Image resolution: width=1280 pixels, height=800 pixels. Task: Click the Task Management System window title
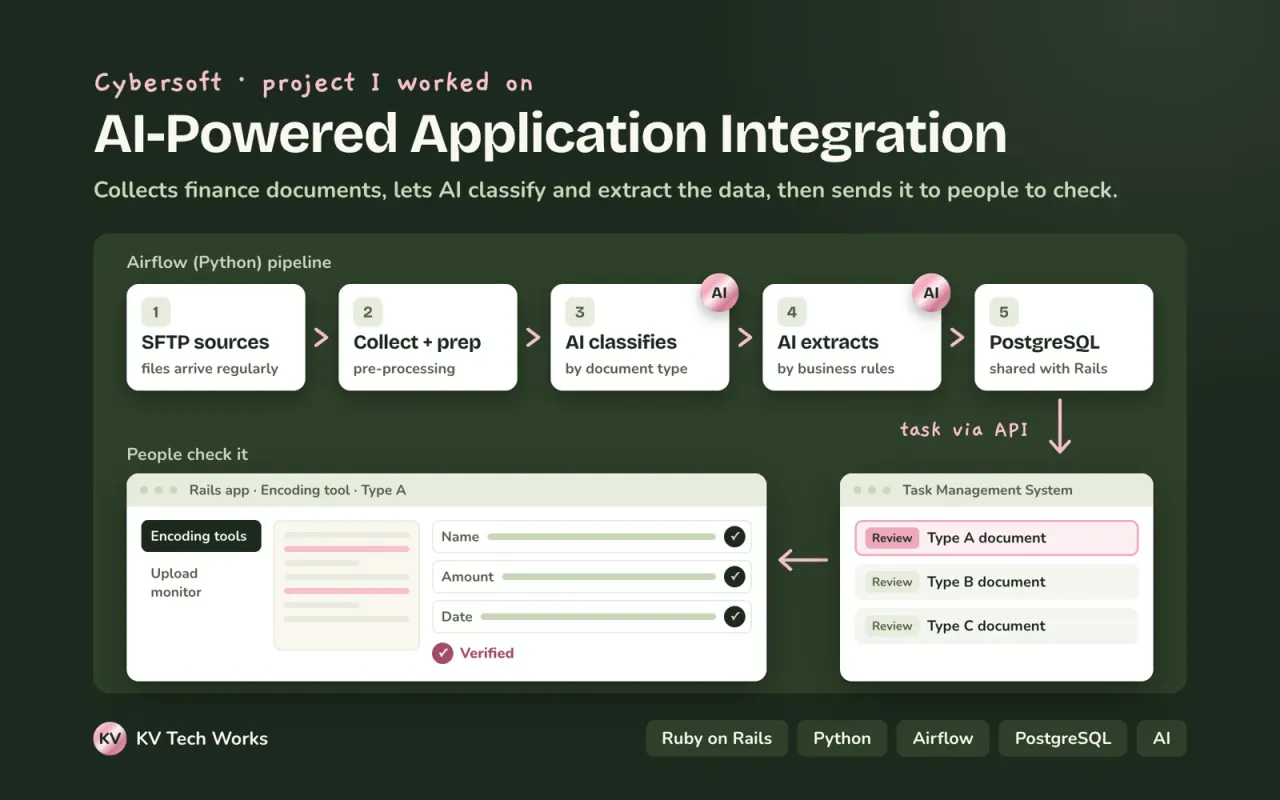click(987, 490)
